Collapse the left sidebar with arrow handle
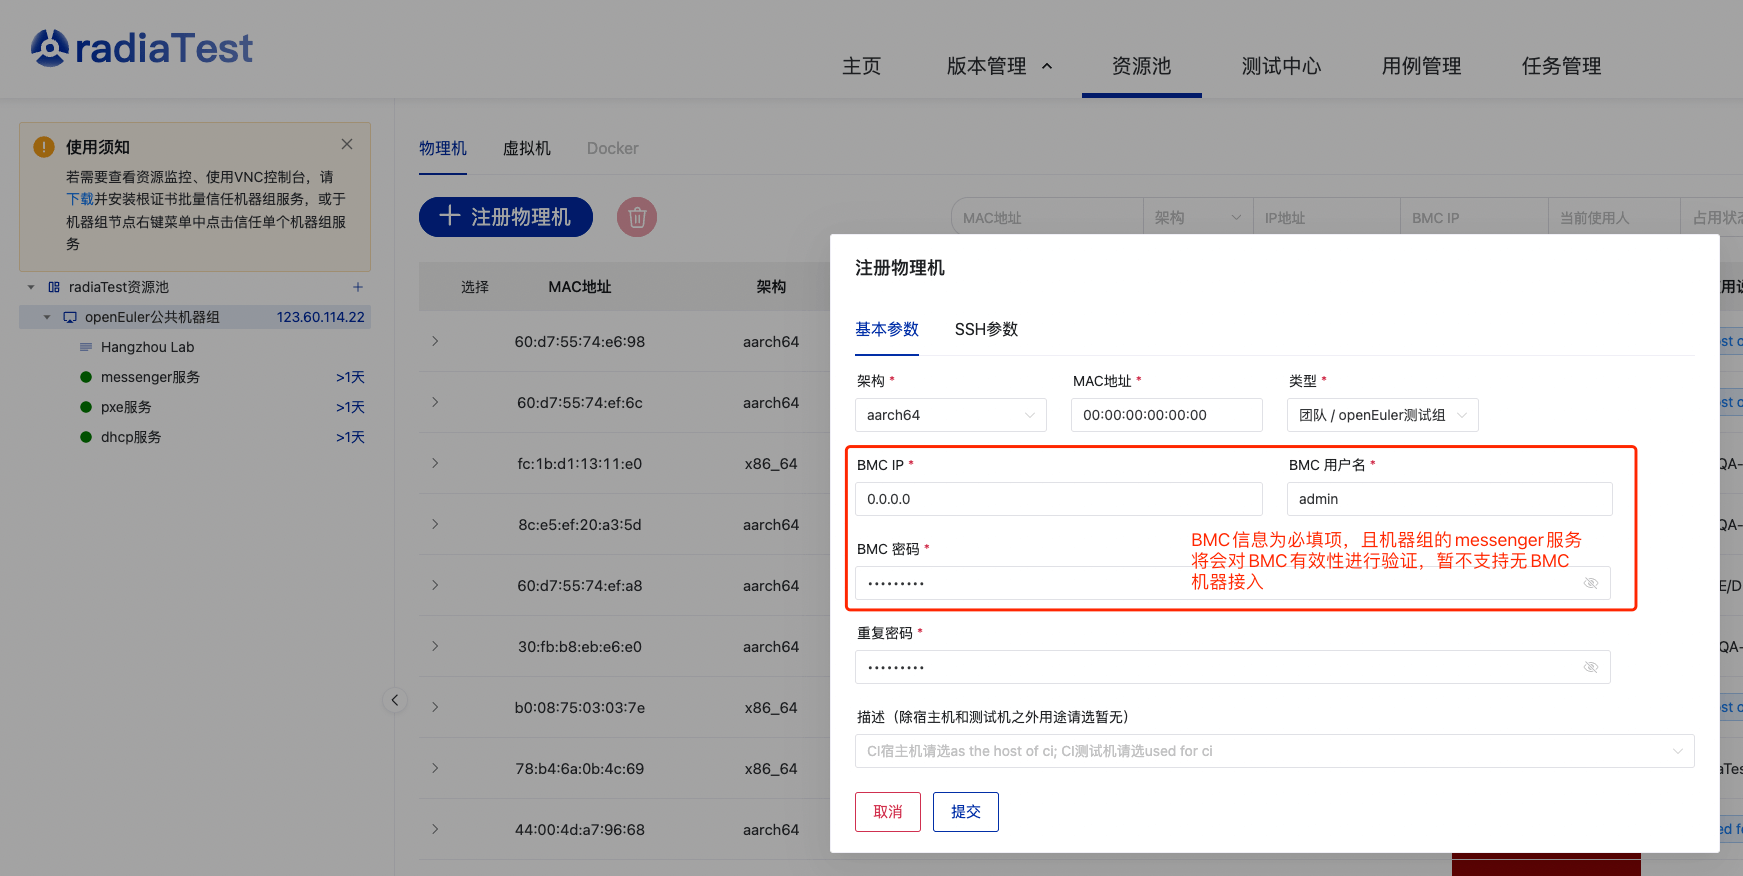The image size is (1743, 876). (395, 700)
